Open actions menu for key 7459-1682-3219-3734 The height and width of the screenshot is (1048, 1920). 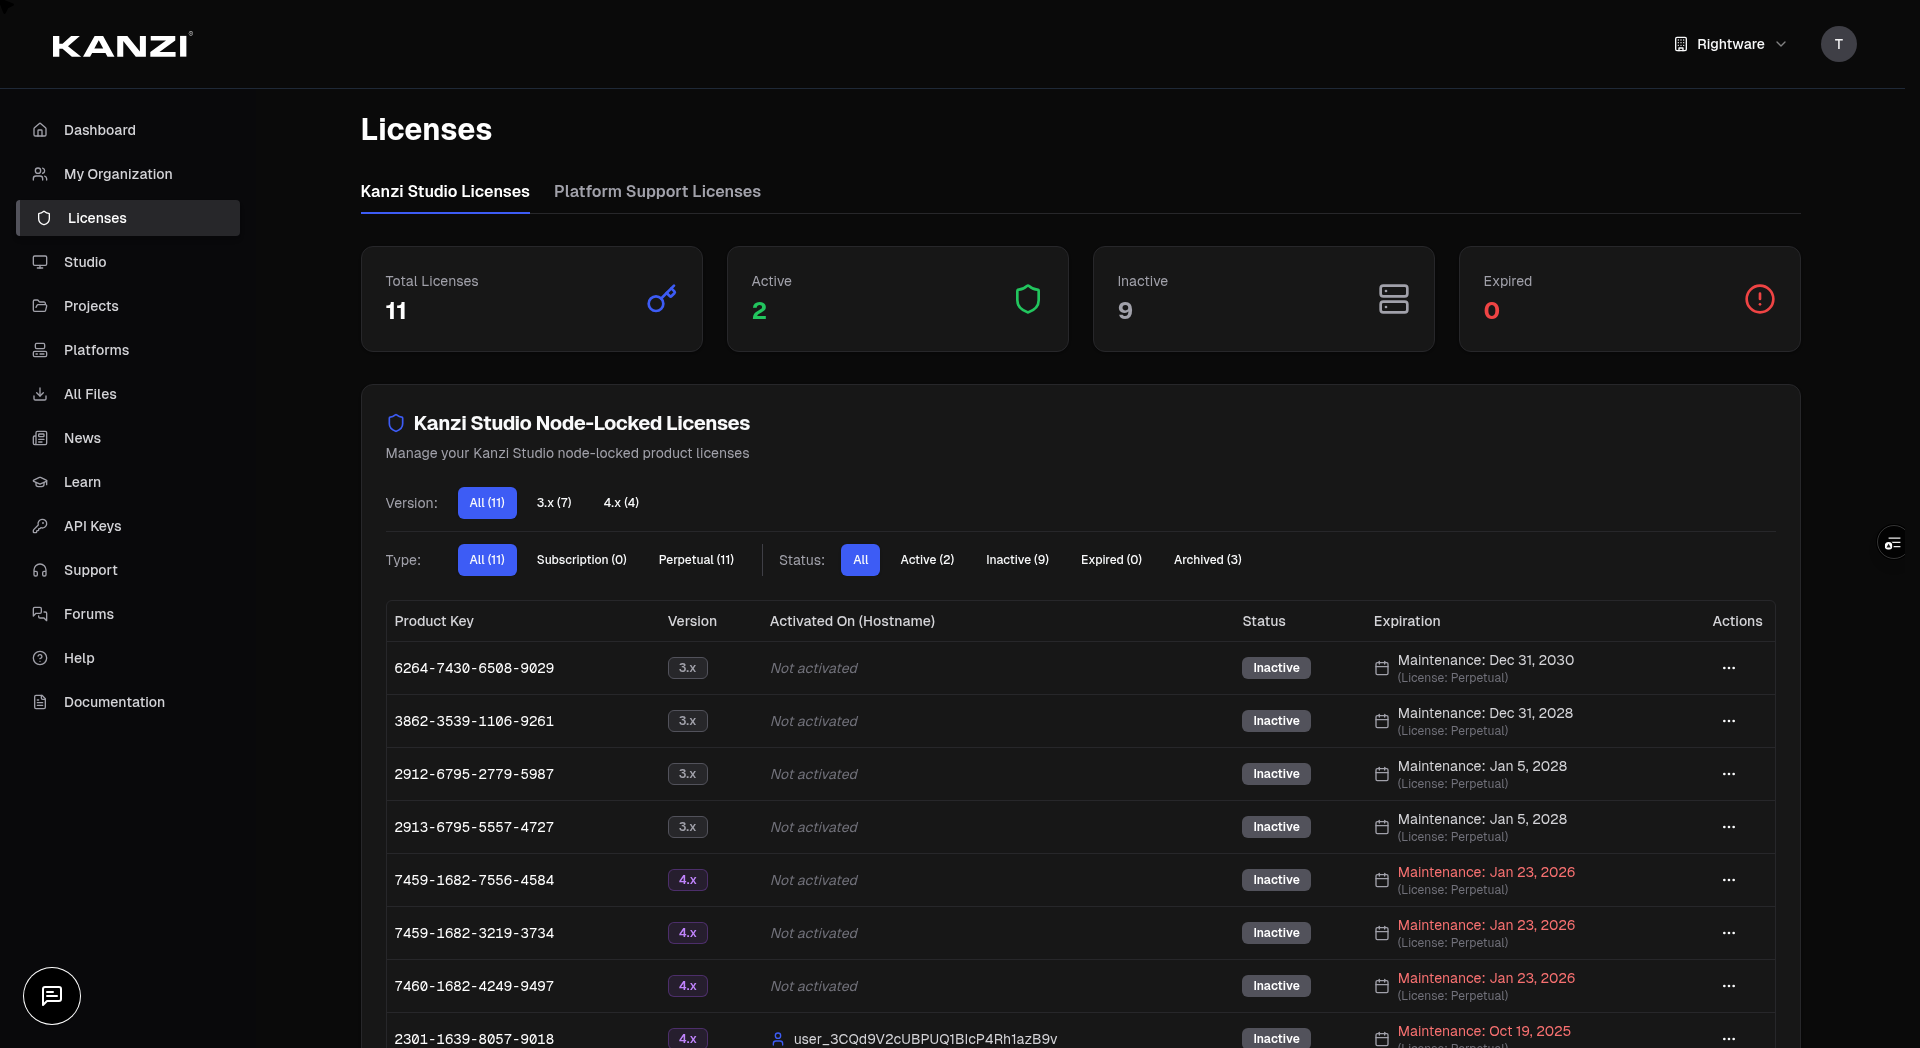click(1729, 933)
